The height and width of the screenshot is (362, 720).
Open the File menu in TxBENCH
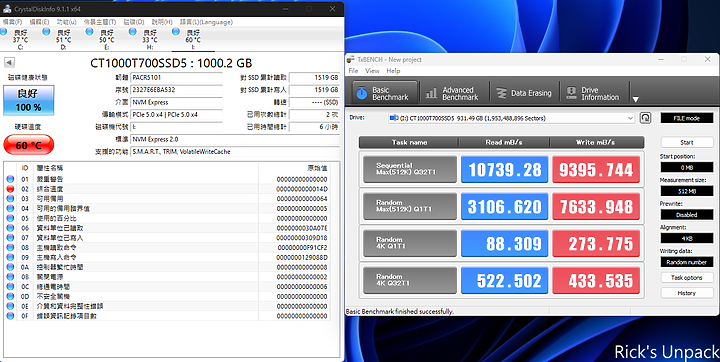[x=353, y=71]
